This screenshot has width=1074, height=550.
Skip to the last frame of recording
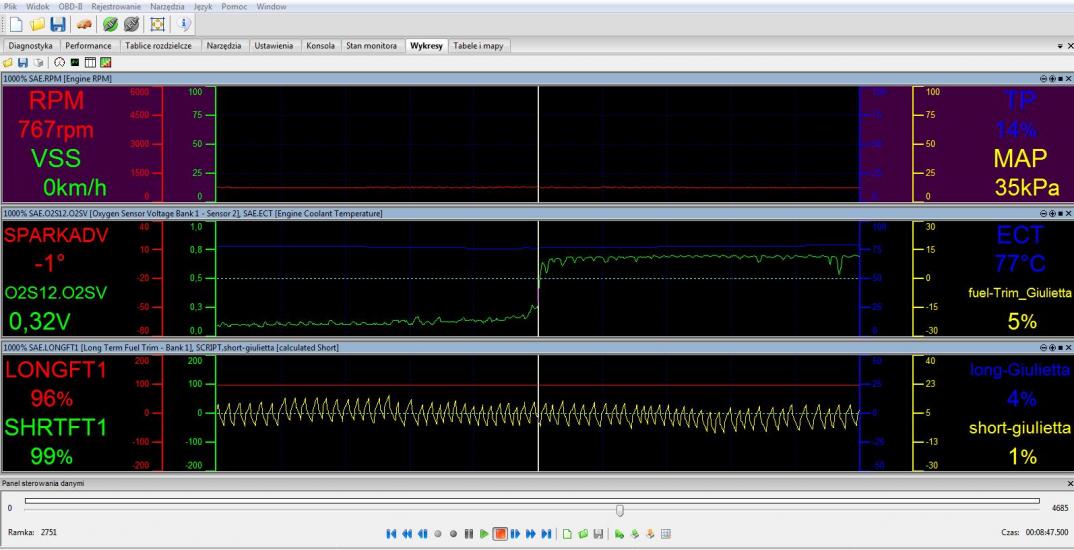546,533
